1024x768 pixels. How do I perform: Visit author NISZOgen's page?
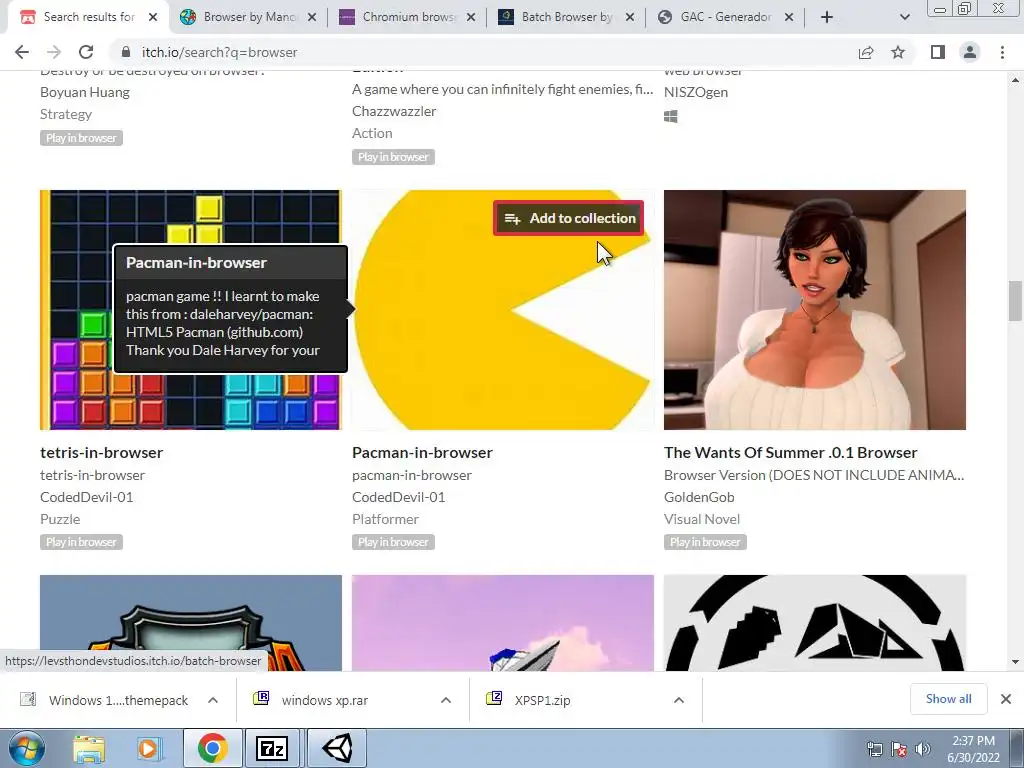[x=696, y=92]
